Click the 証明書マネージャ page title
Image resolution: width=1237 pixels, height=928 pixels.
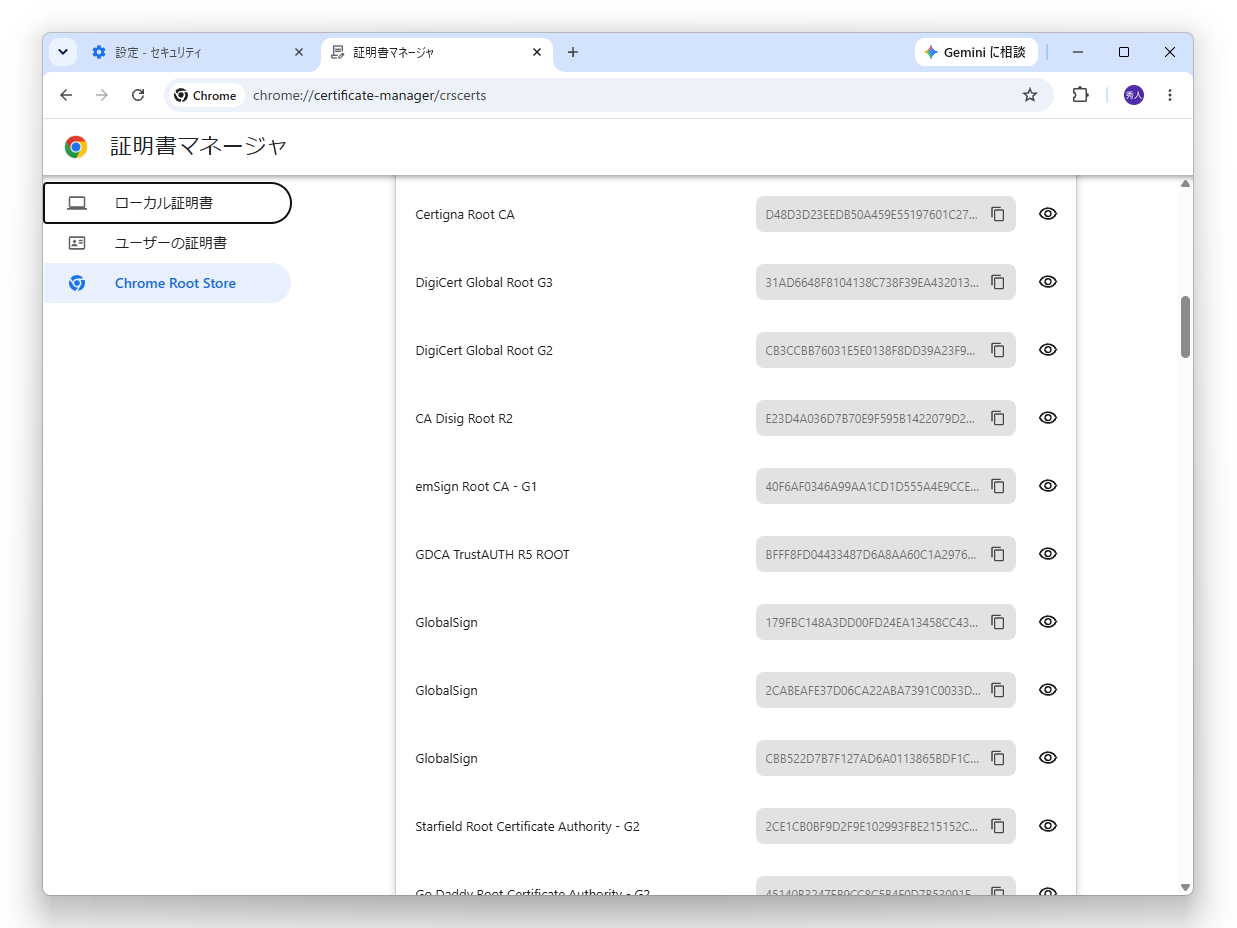tap(199, 146)
